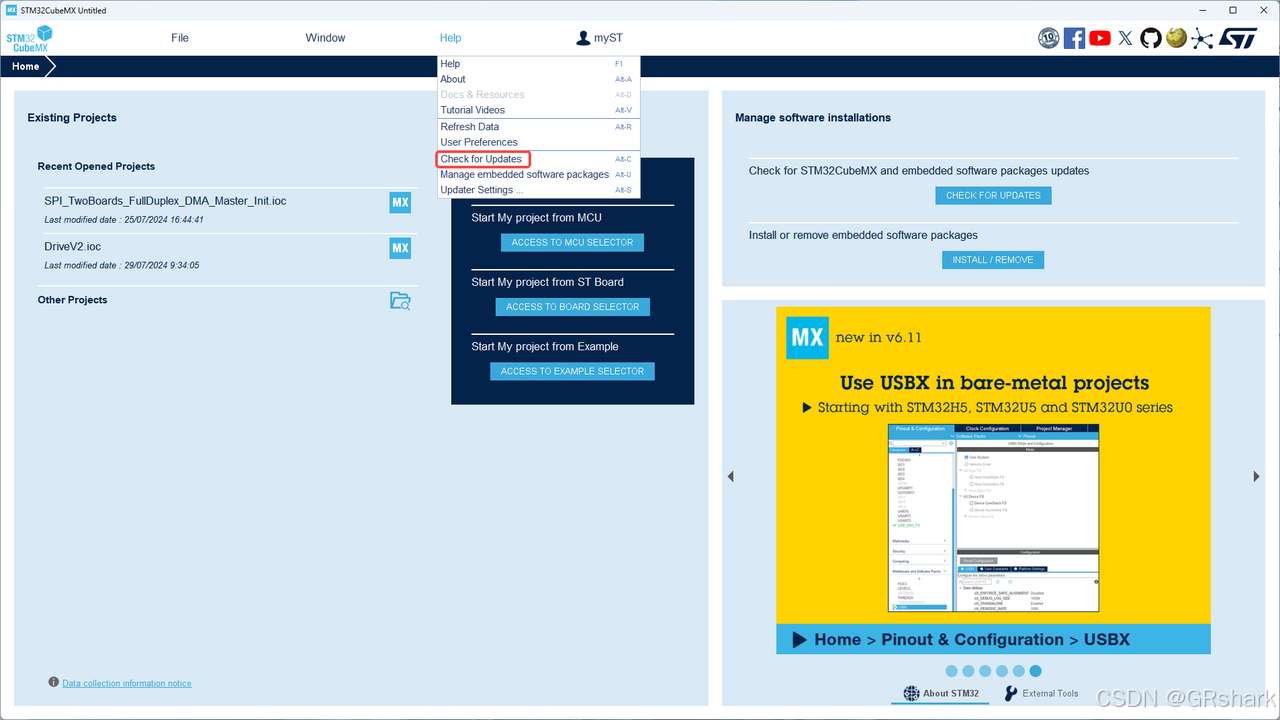
Task: Open the YouTube icon link
Action: pyautogui.click(x=1100, y=38)
